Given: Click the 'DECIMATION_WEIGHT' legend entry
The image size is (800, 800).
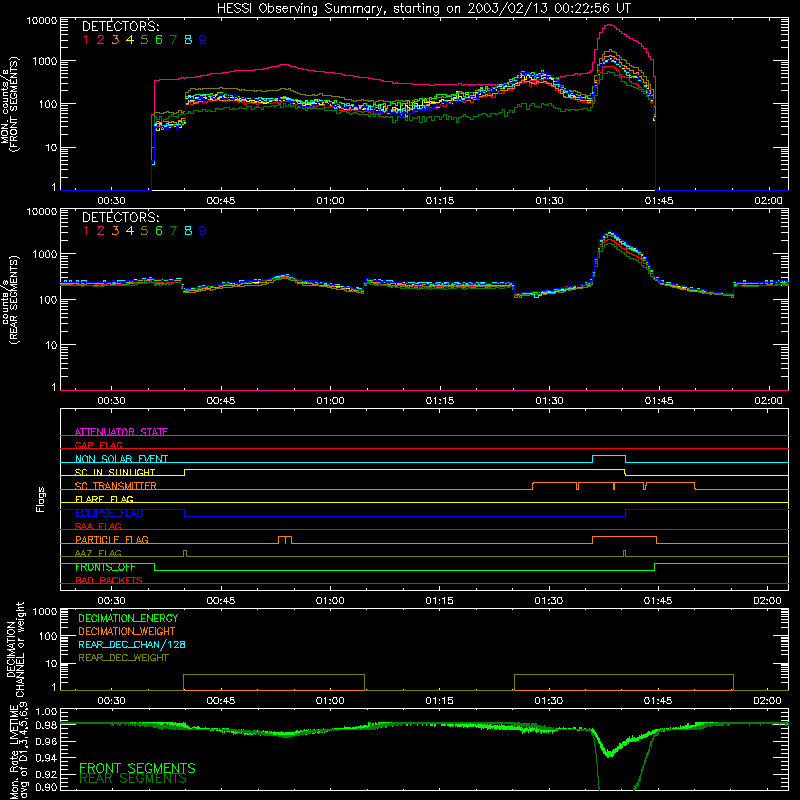Looking at the screenshot, I should (127, 632).
